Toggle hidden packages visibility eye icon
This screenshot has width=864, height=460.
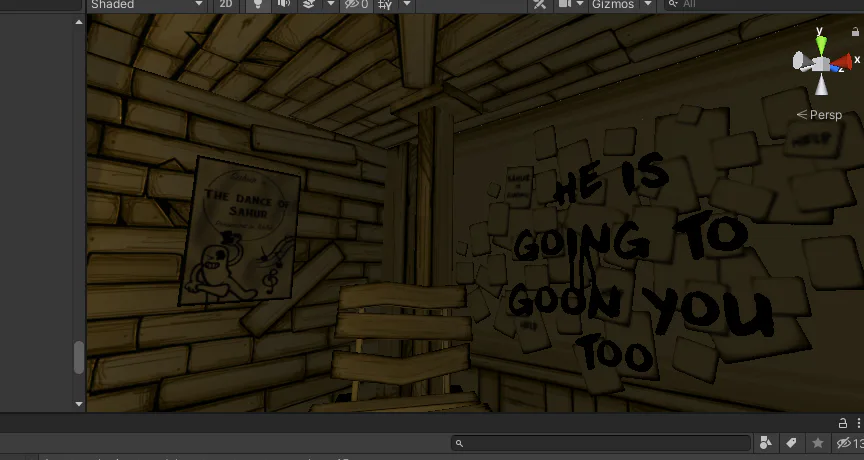(850, 442)
